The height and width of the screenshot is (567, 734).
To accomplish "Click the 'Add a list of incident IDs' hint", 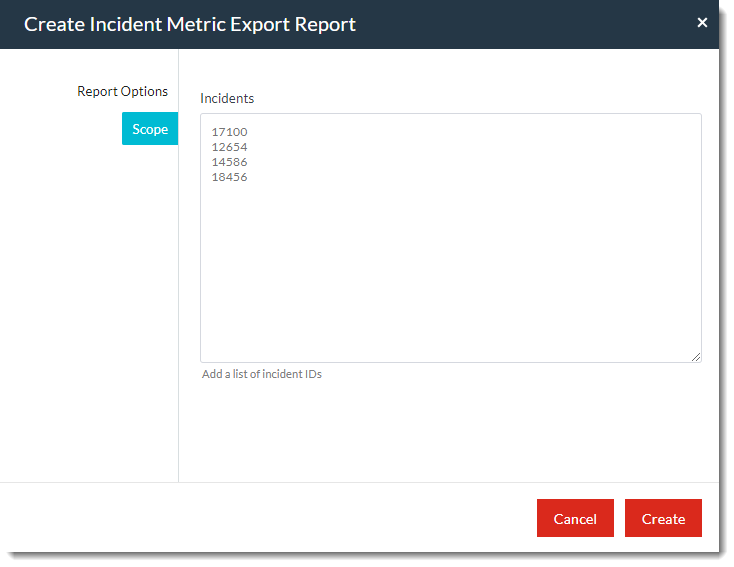I will (262, 374).
